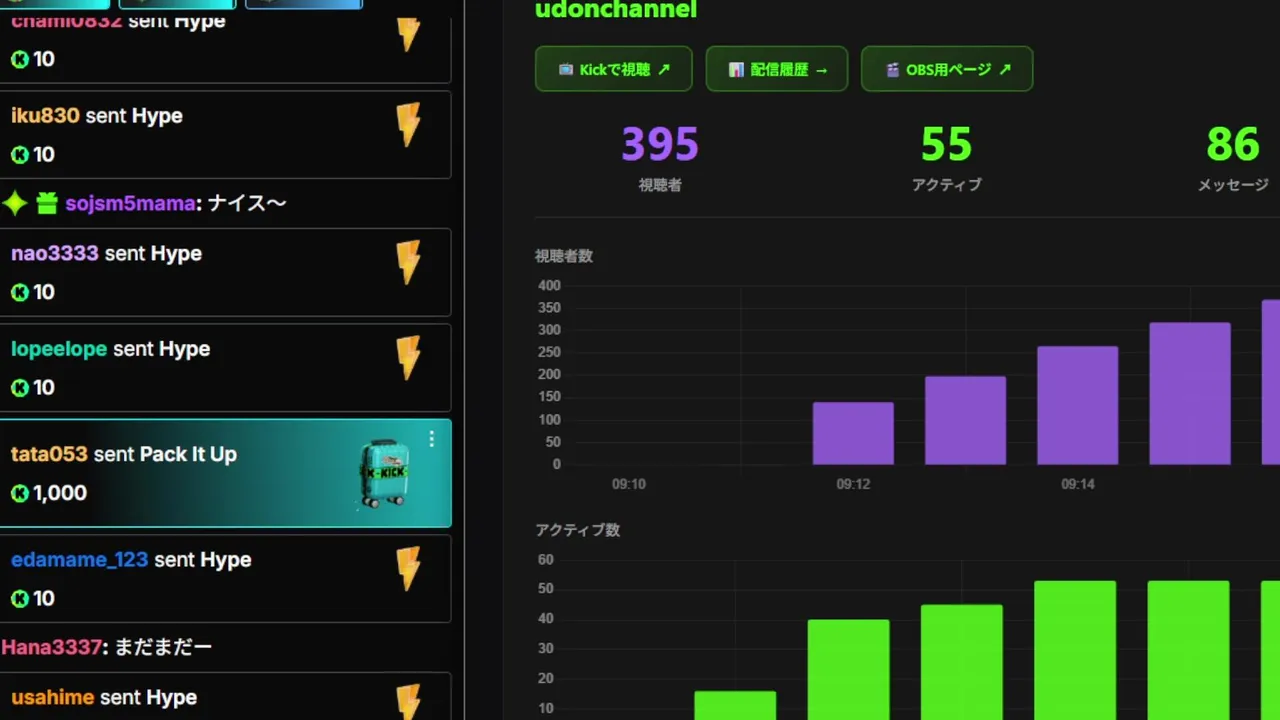
Task: Click the tallest fully visible purple viewer bar
Action: pyautogui.click(x=1190, y=393)
